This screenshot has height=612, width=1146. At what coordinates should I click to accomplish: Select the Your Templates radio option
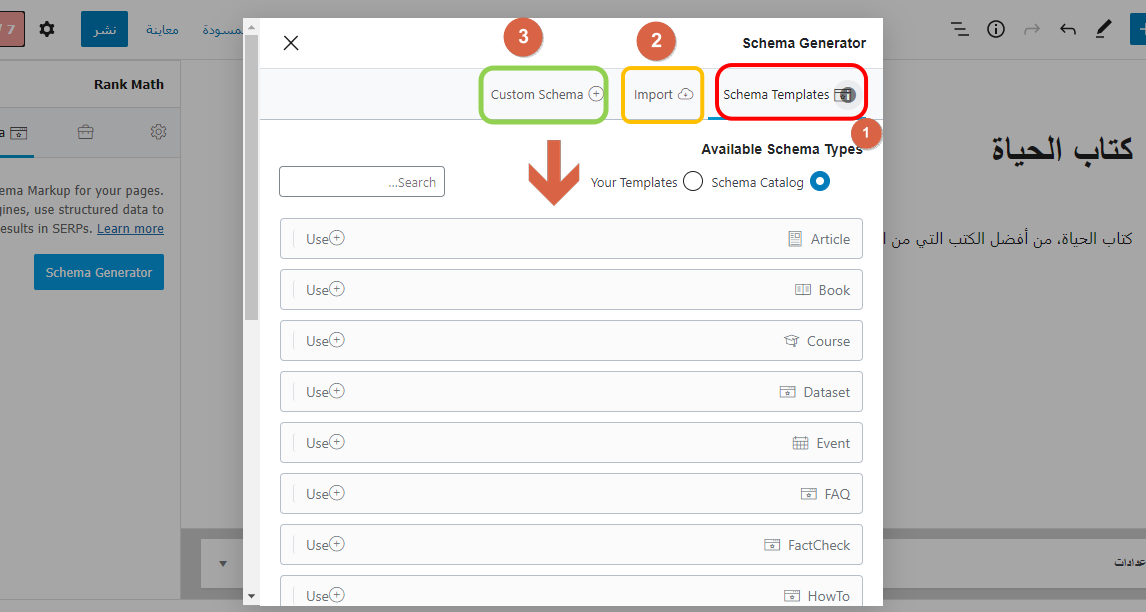coord(692,182)
